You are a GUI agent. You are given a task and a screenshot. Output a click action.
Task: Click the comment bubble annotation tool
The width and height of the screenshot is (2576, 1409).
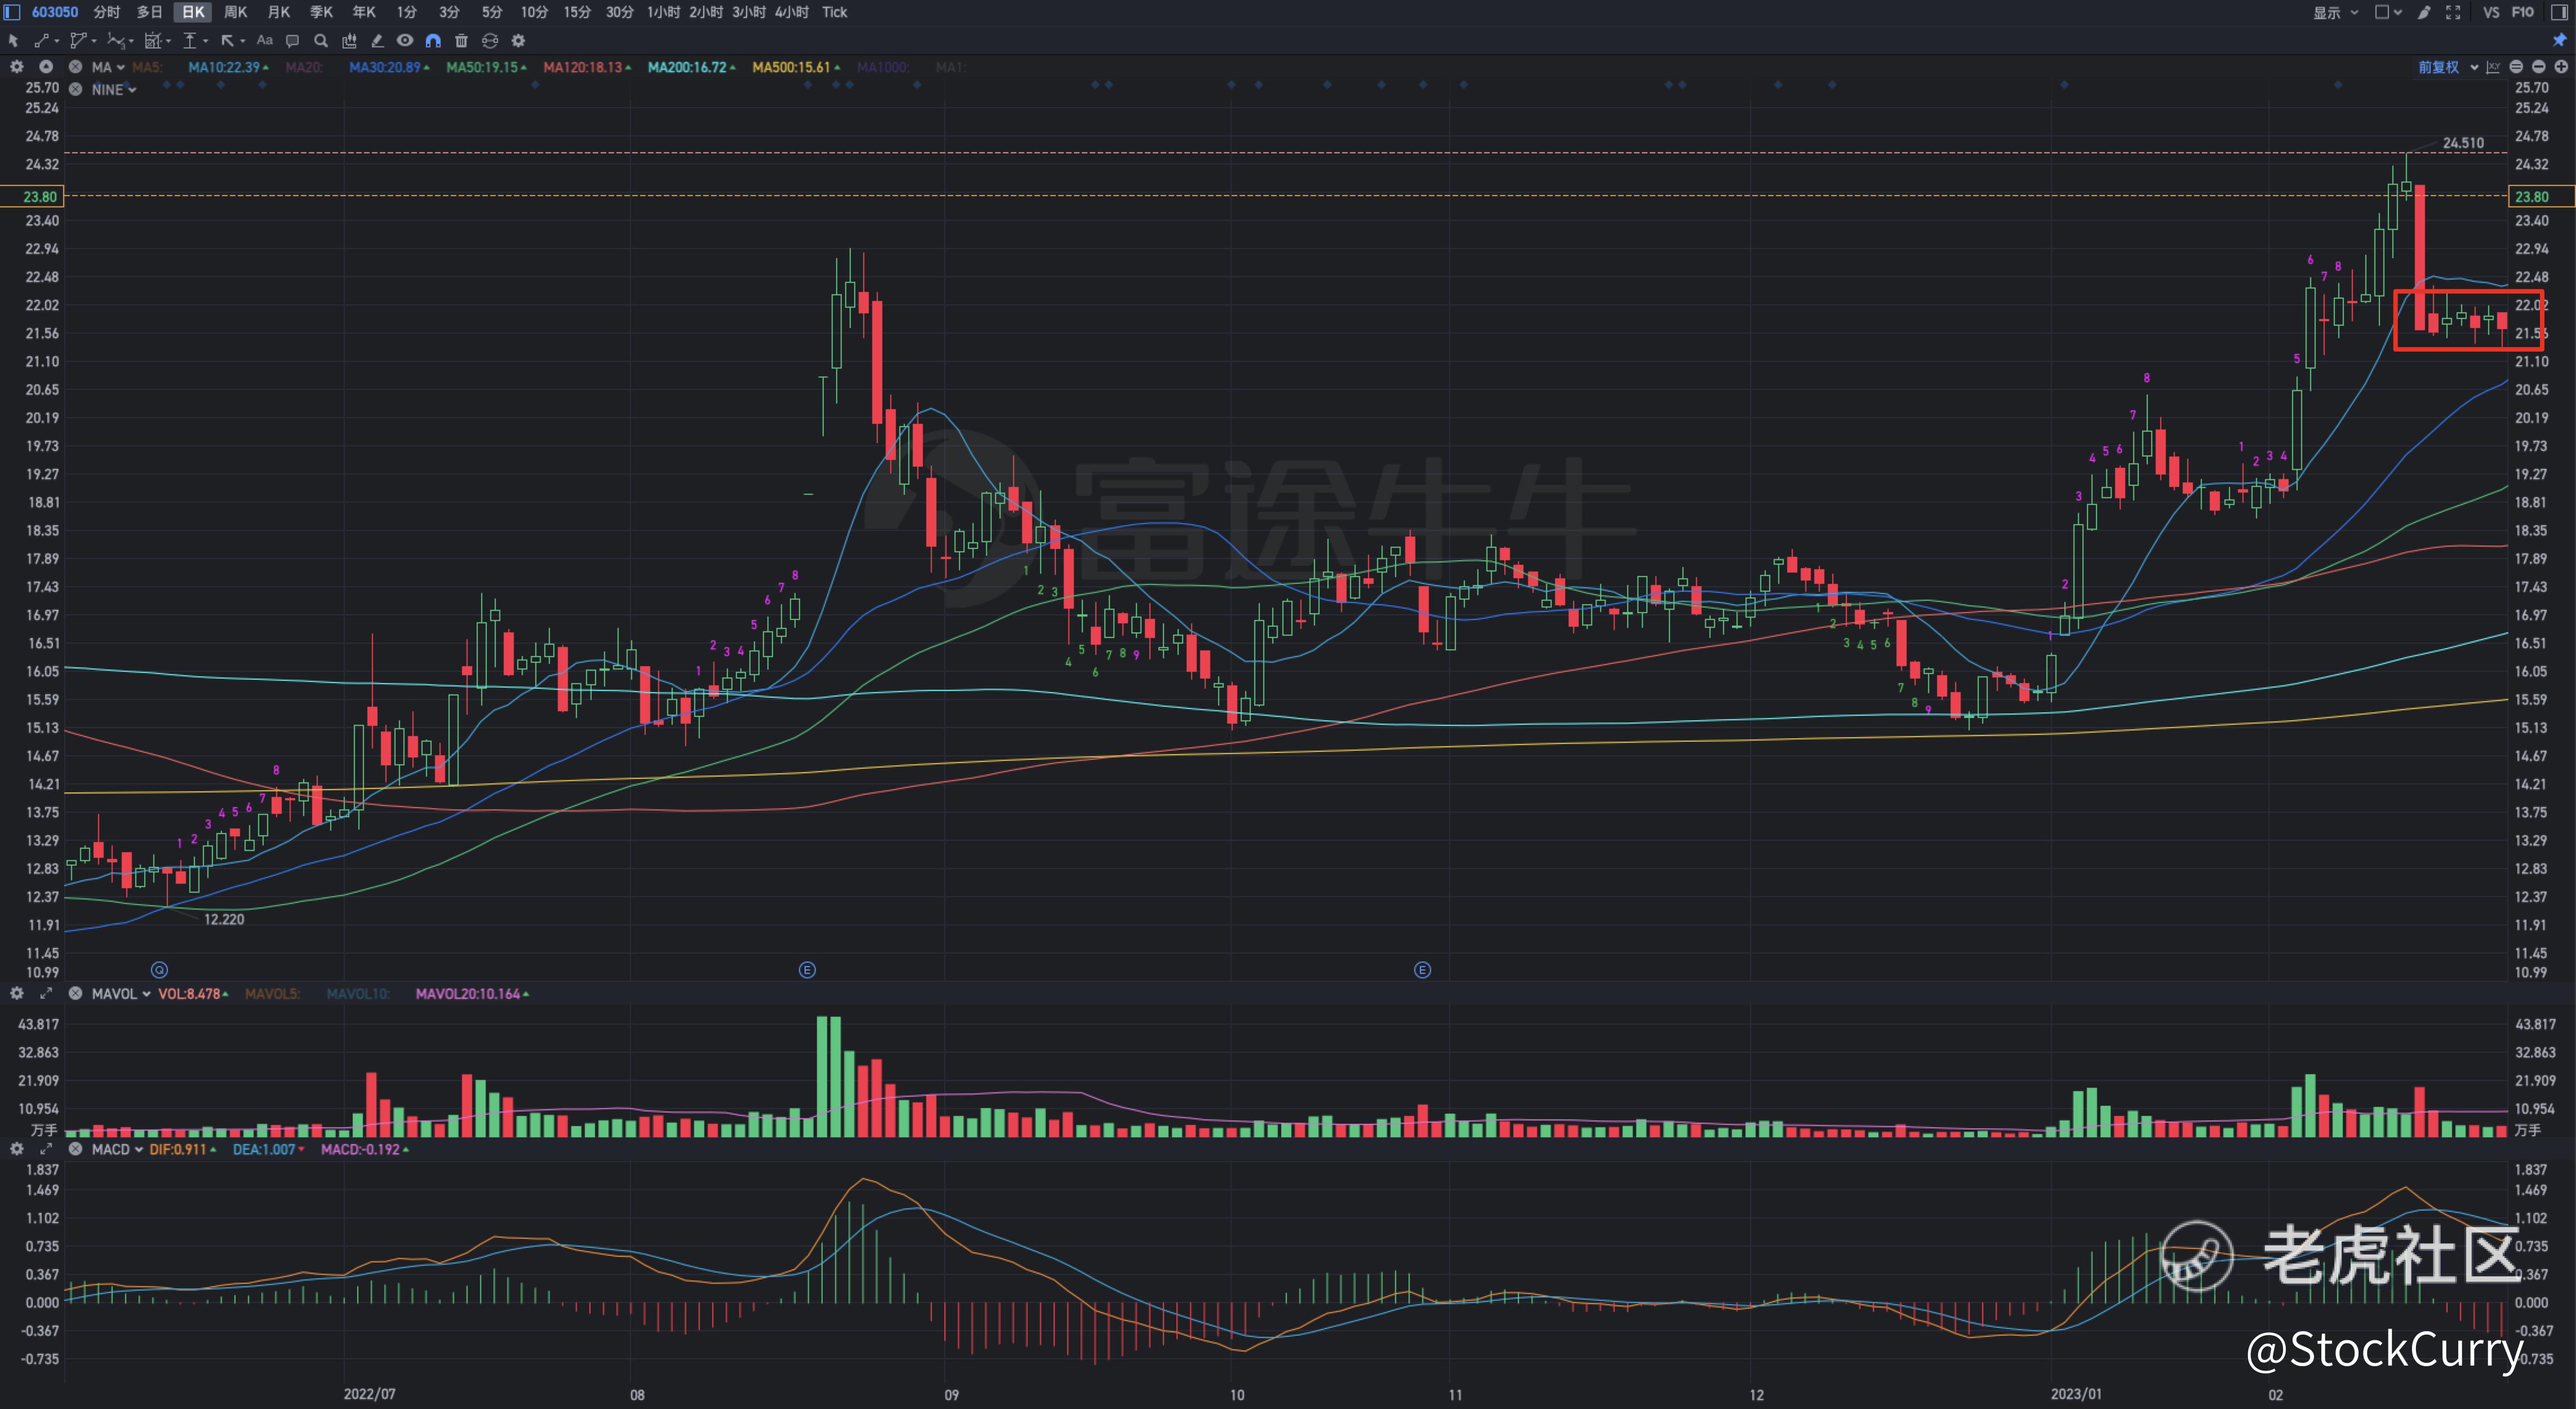coord(292,41)
